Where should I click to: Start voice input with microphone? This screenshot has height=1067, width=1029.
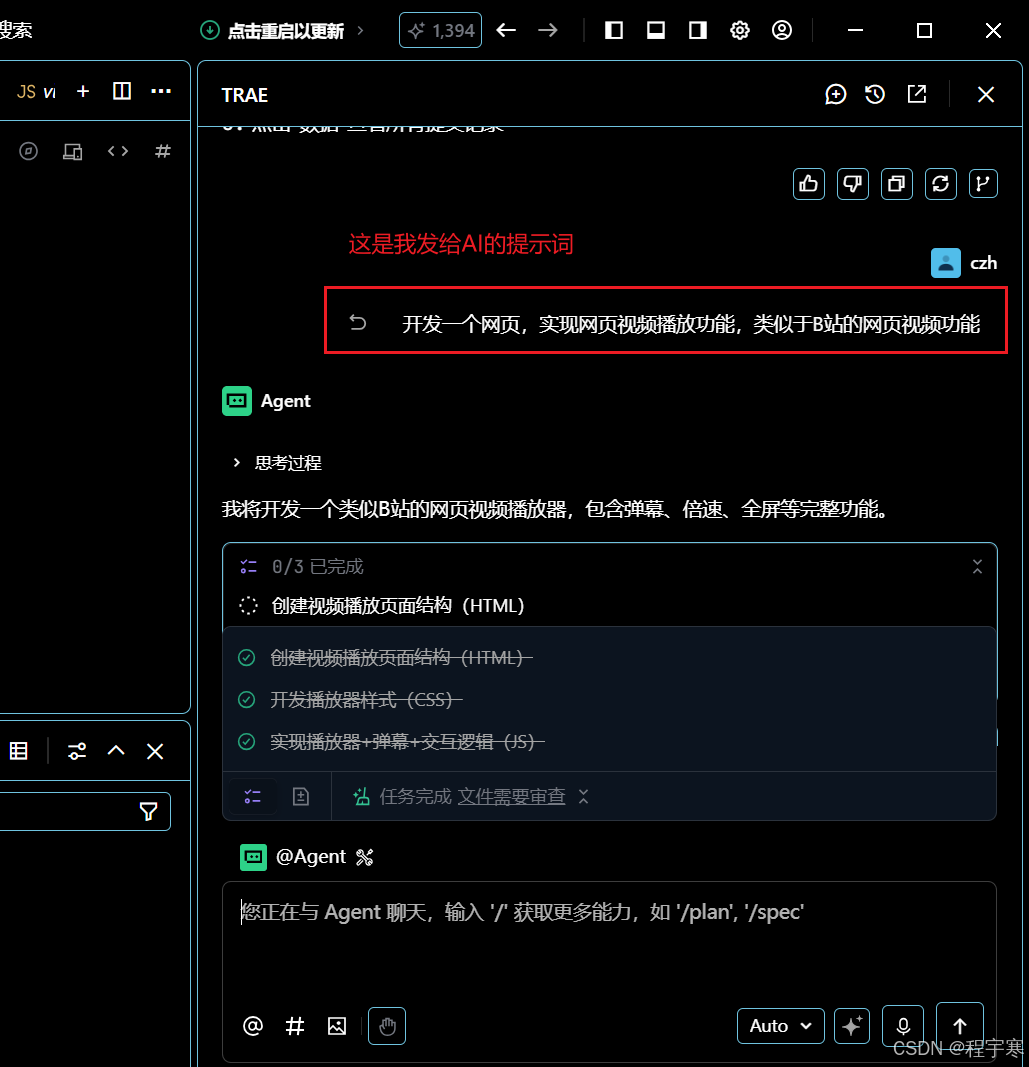coord(903,1025)
